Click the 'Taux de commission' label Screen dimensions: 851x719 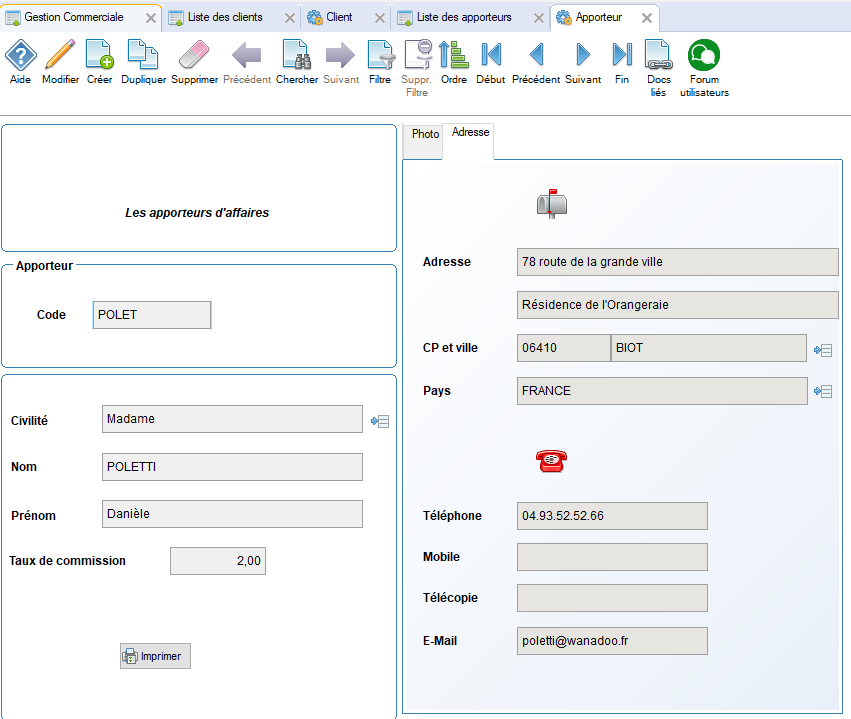(x=67, y=561)
